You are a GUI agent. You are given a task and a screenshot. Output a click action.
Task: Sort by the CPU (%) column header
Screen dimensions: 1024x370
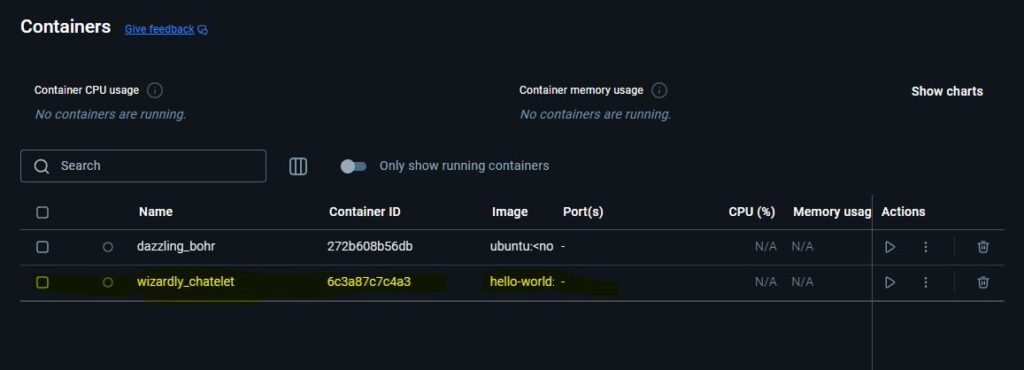(x=752, y=211)
